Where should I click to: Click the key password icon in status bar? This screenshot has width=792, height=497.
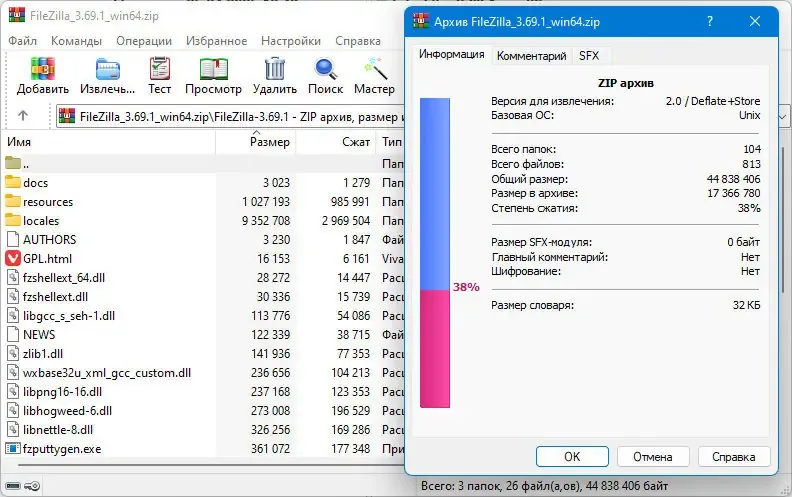click(32, 486)
